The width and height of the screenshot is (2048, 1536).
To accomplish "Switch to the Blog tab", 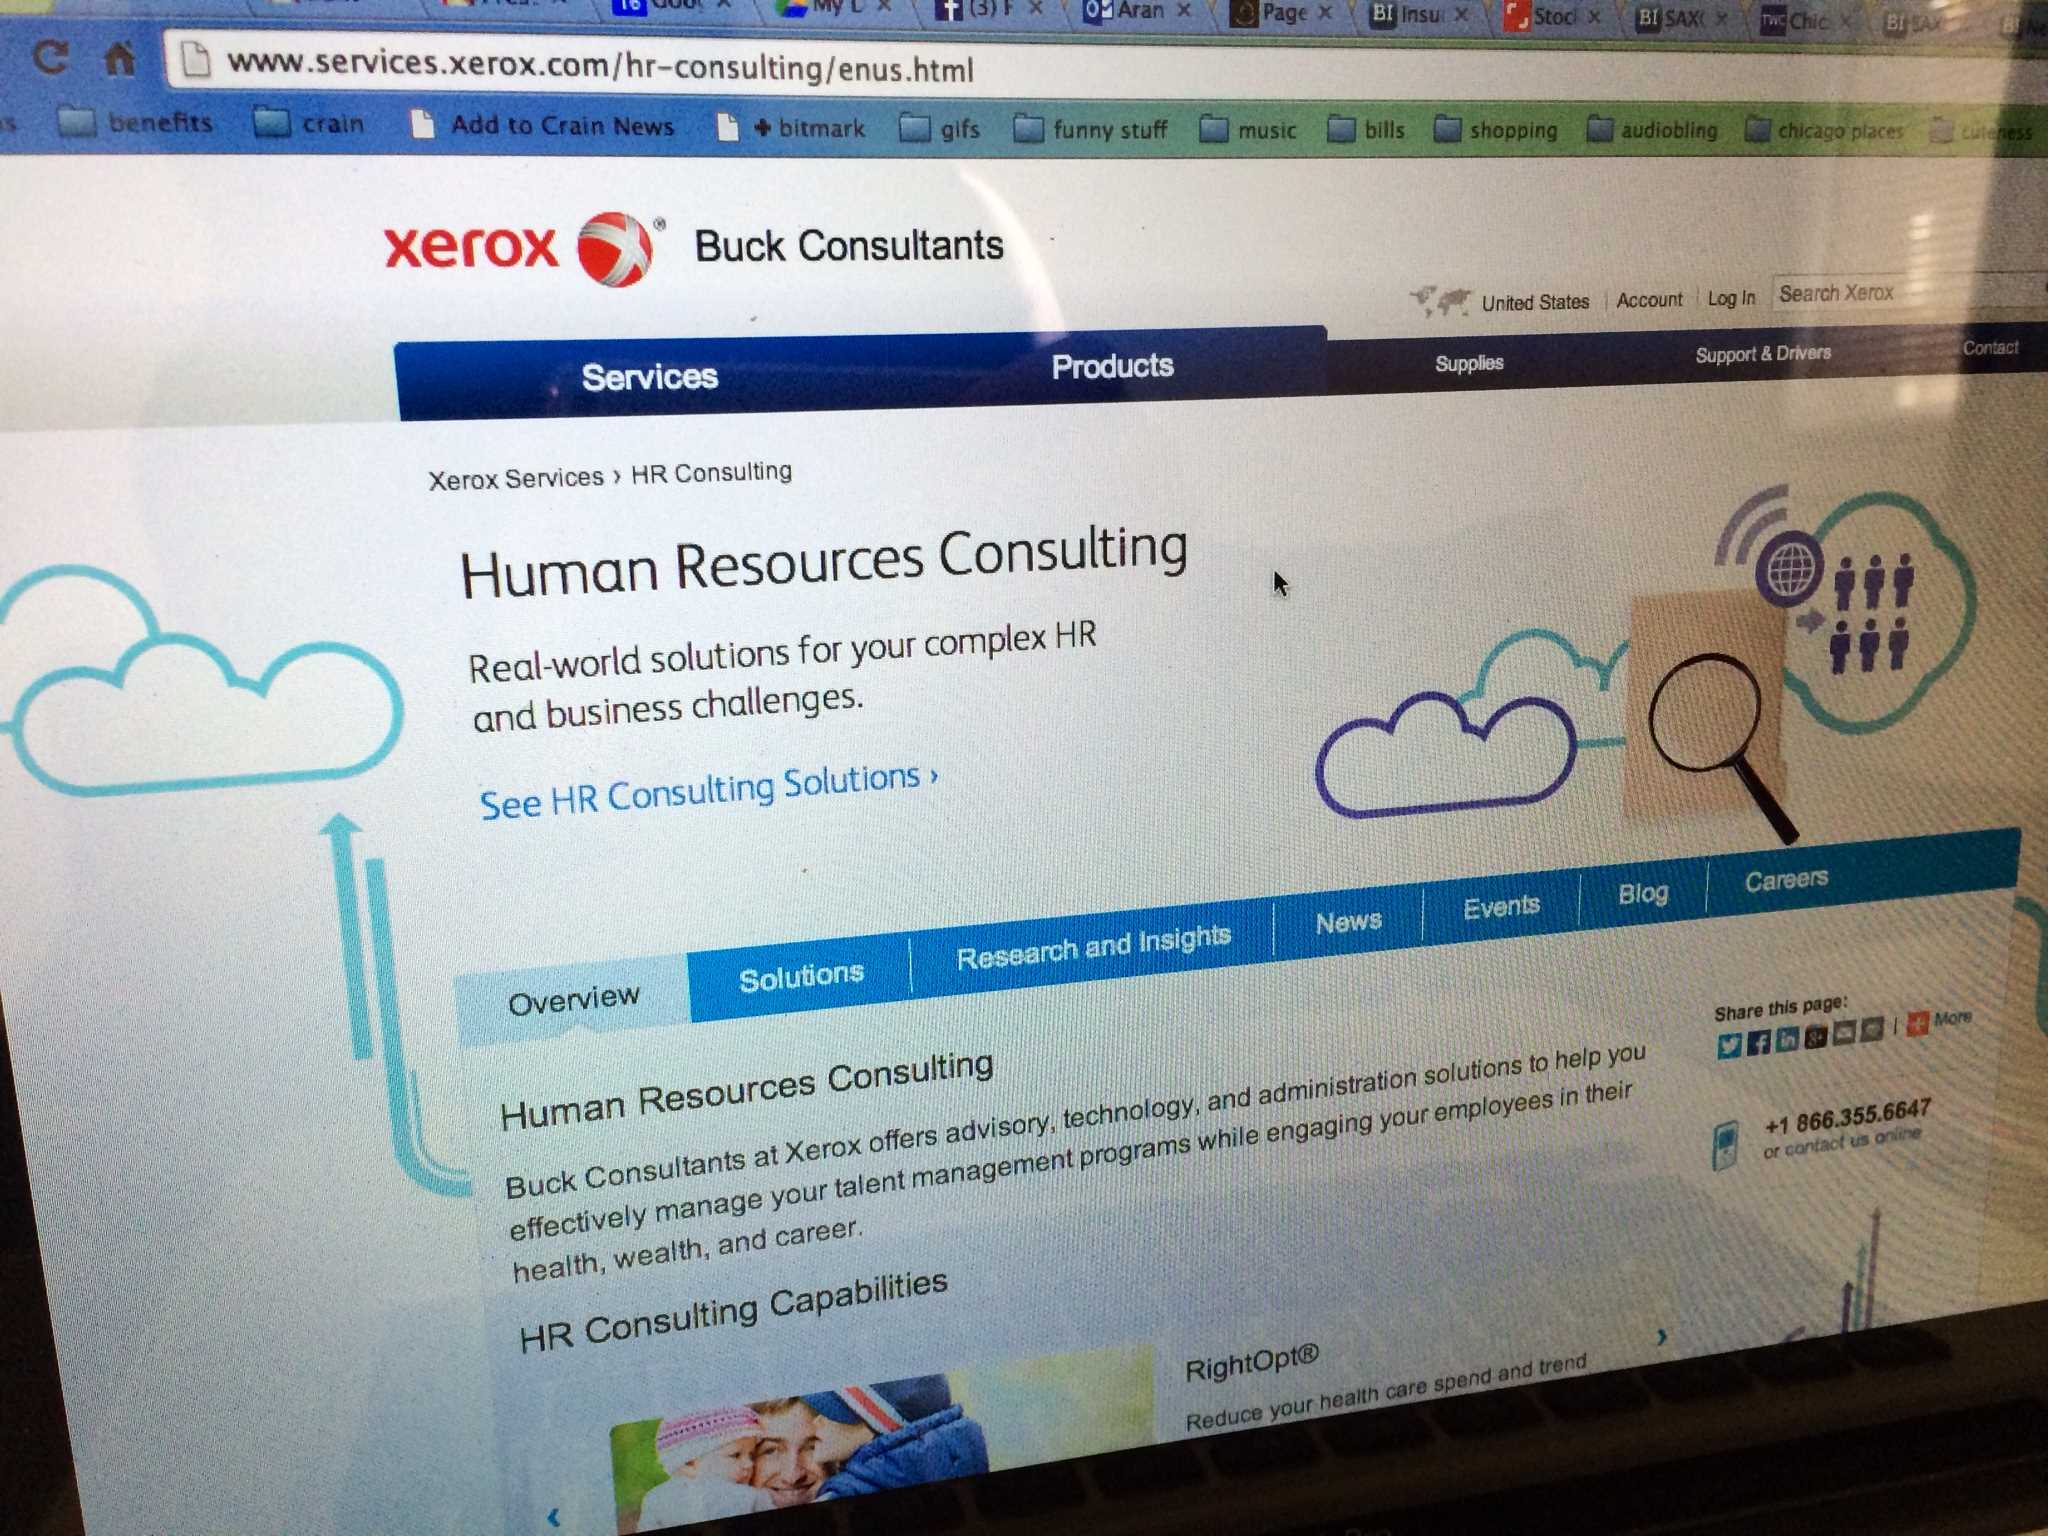I will point(1643,893).
